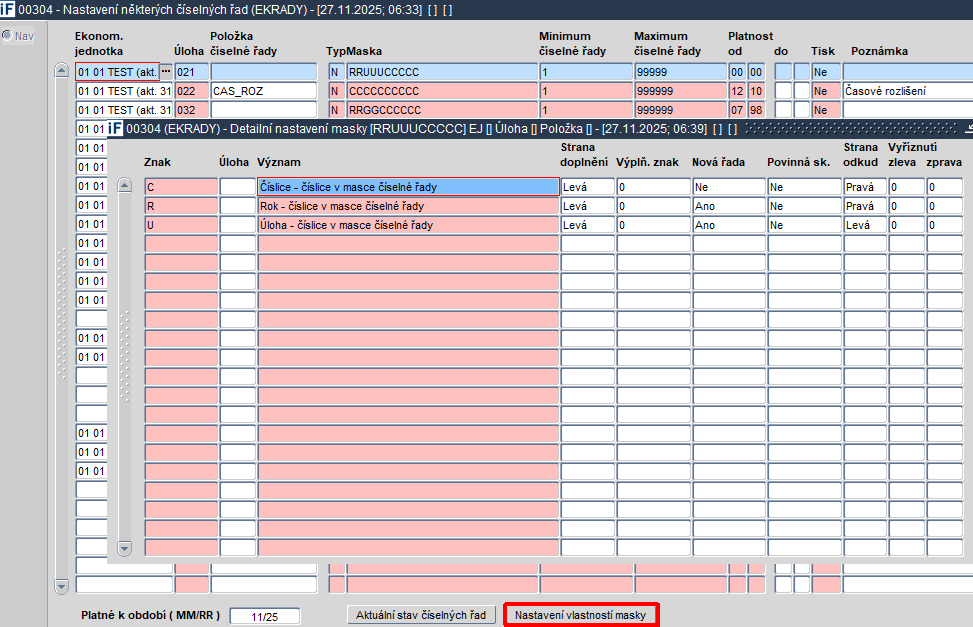Click the restore icon on the detail window title bar
This screenshot has height=627, width=973.
click(967, 129)
